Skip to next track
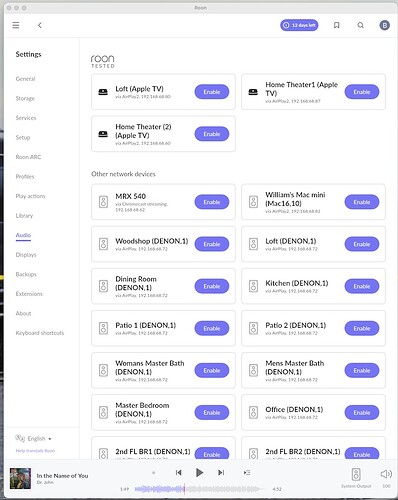Viewport: 398px width, 500px height. pos(221,472)
